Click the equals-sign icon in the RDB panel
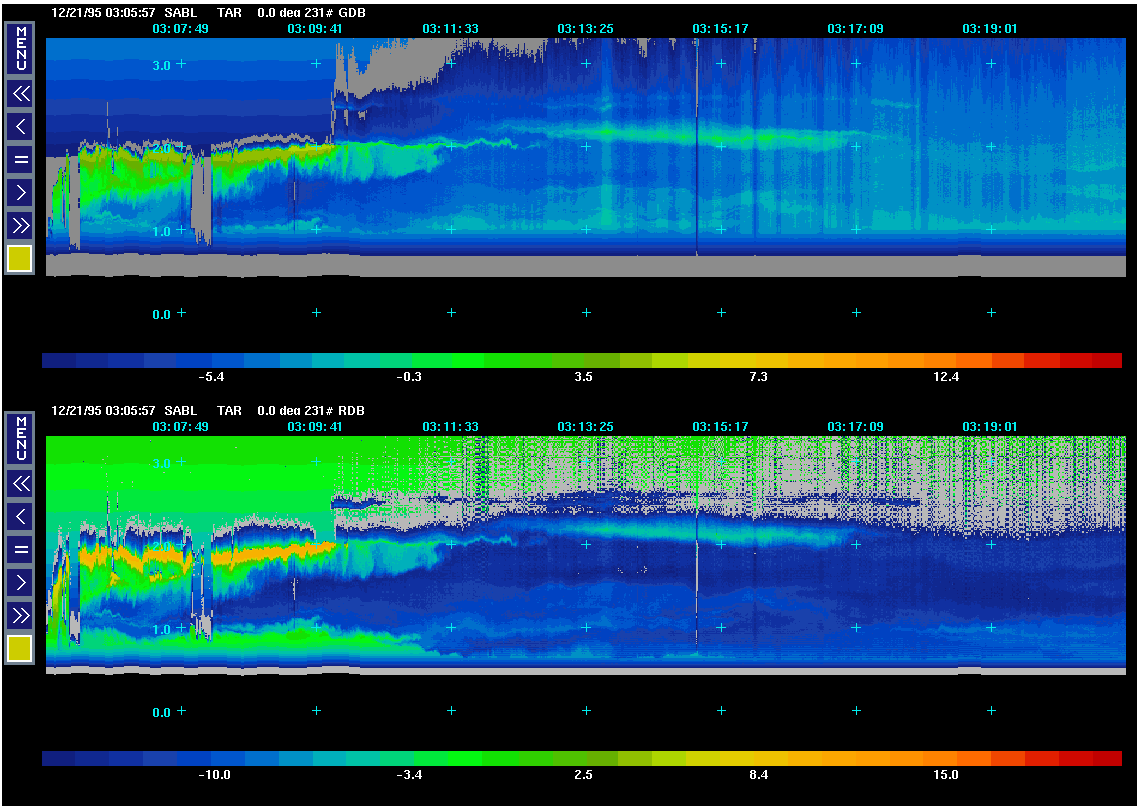 [20, 549]
